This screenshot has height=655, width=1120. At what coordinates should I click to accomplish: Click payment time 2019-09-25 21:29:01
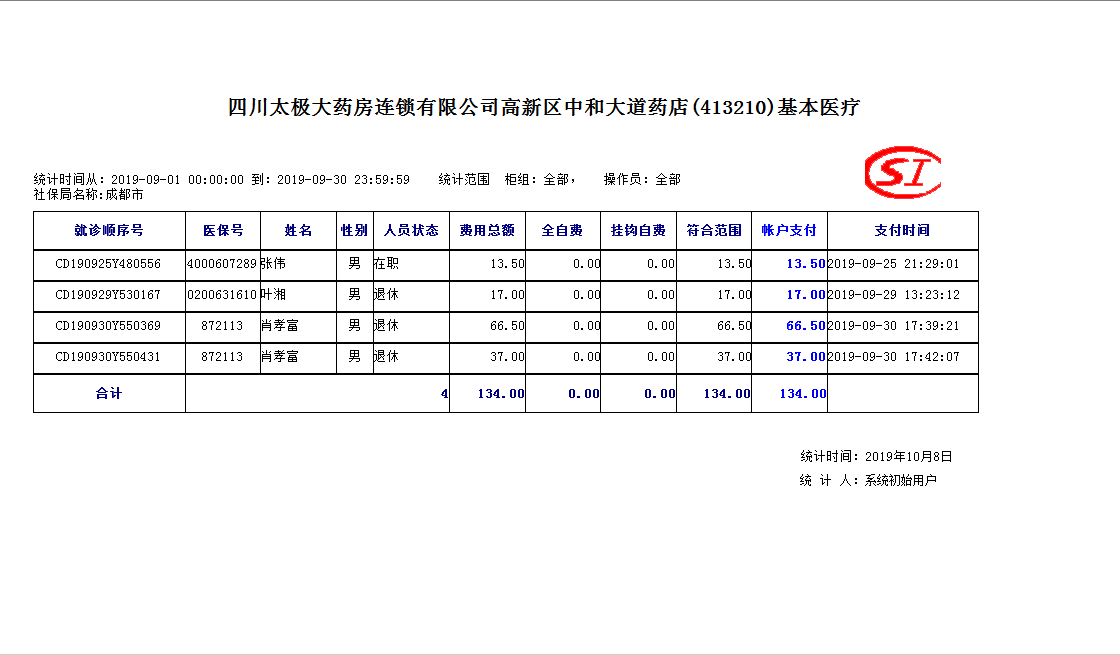(x=894, y=264)
